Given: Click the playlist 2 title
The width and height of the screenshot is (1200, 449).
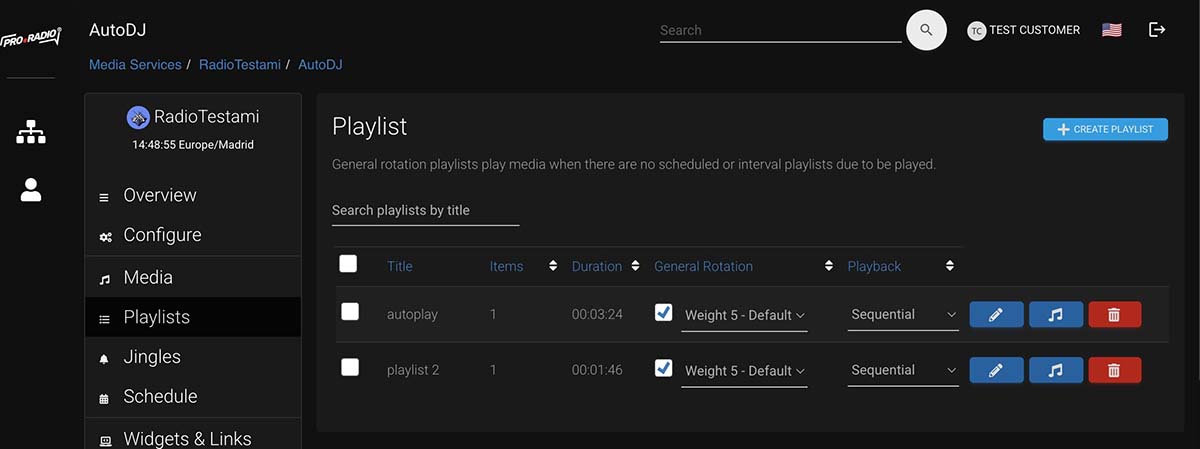Looking at the screenshot, I should [413, 370].
